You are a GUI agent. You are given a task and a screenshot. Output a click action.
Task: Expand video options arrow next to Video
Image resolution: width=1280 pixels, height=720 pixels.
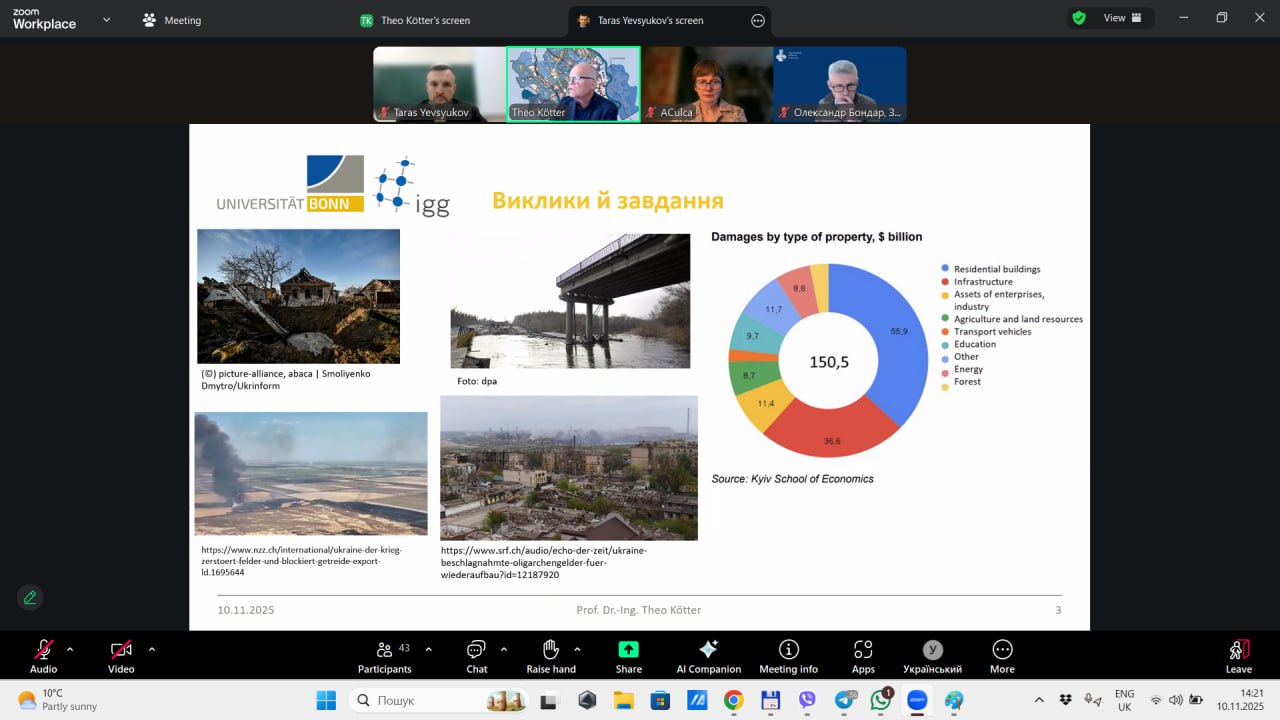click(152, 649)
